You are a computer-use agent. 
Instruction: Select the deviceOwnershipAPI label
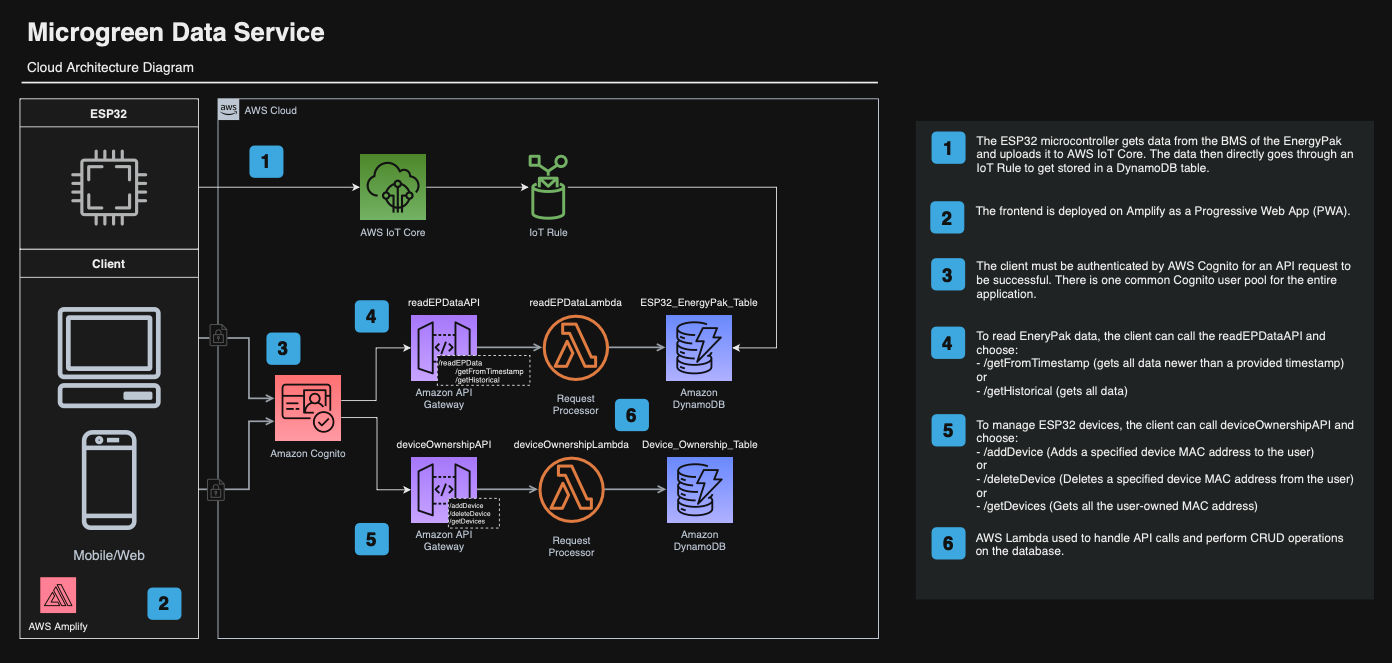(444, 444)
